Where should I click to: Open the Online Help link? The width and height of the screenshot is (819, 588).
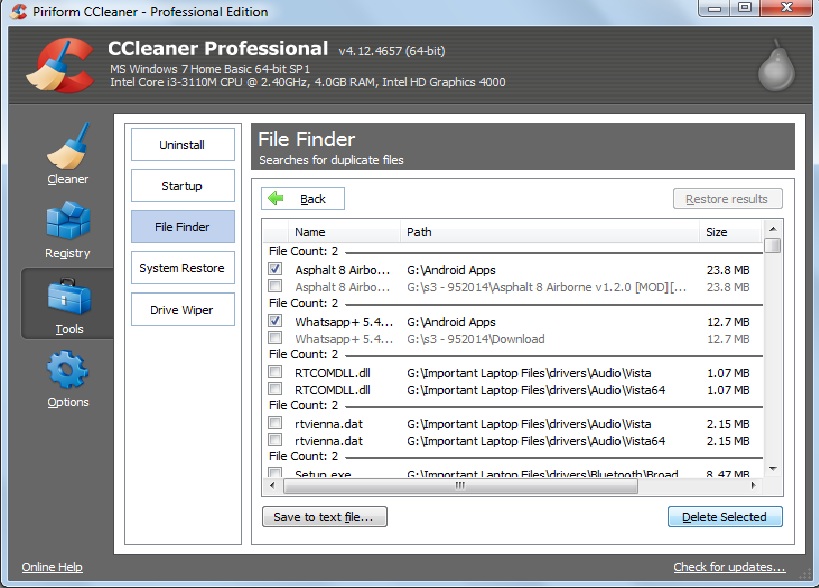pyautogui.click(x=52, y=567)
